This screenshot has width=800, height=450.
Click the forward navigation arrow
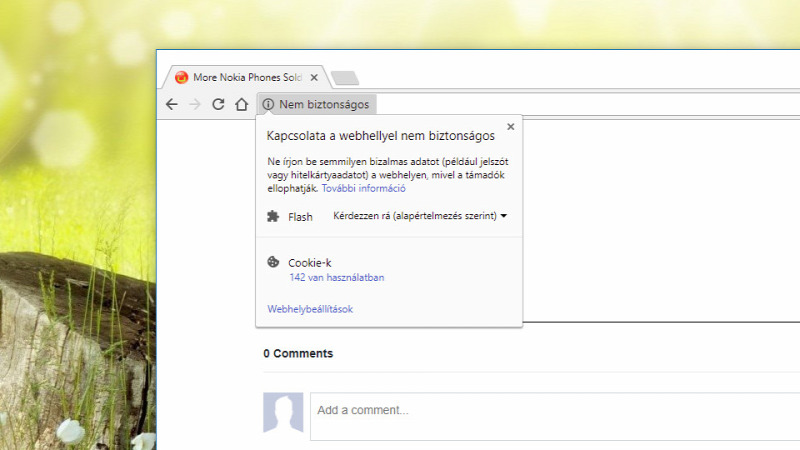195,105
